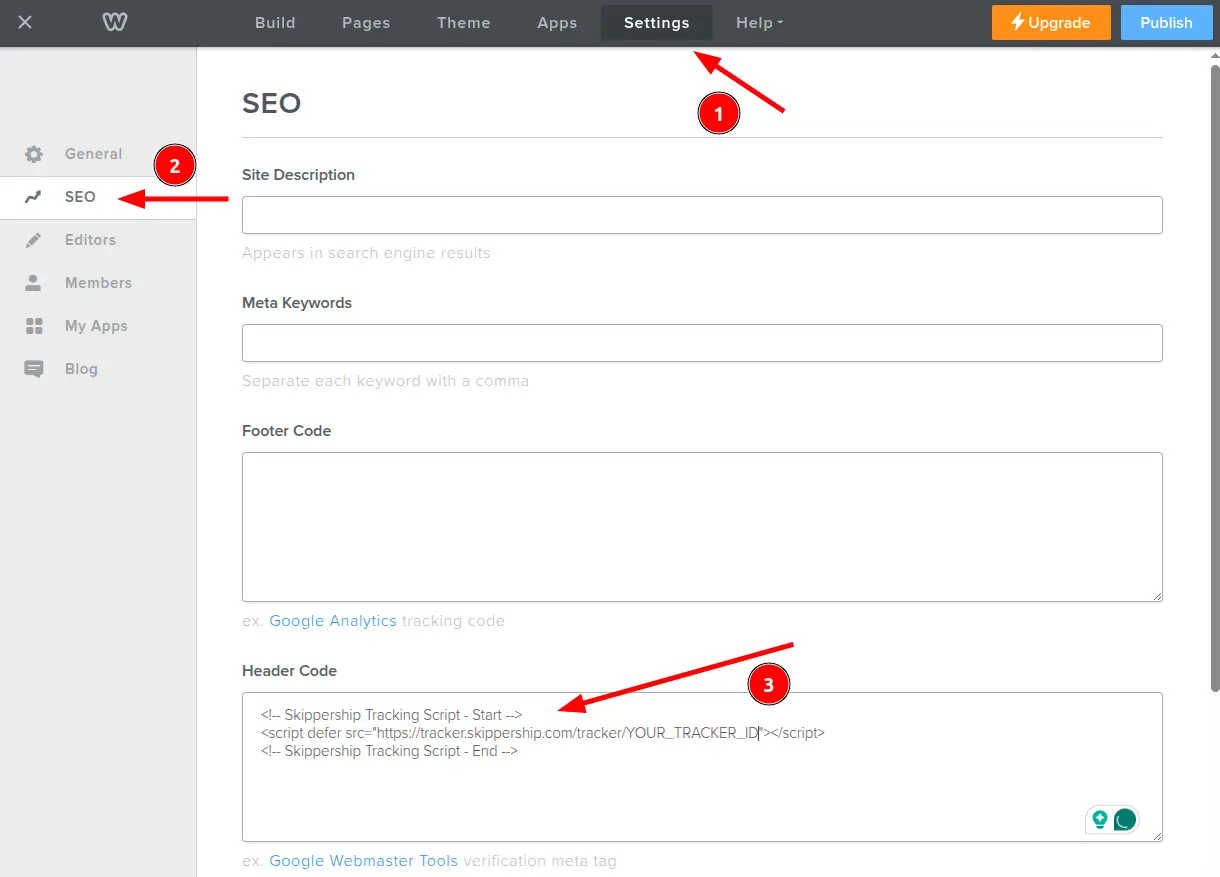Viewport: 1220px width, 877px height.
Task: Open My Apps via the grid icon
Action: pyautogui.click(x=36, y=325)
